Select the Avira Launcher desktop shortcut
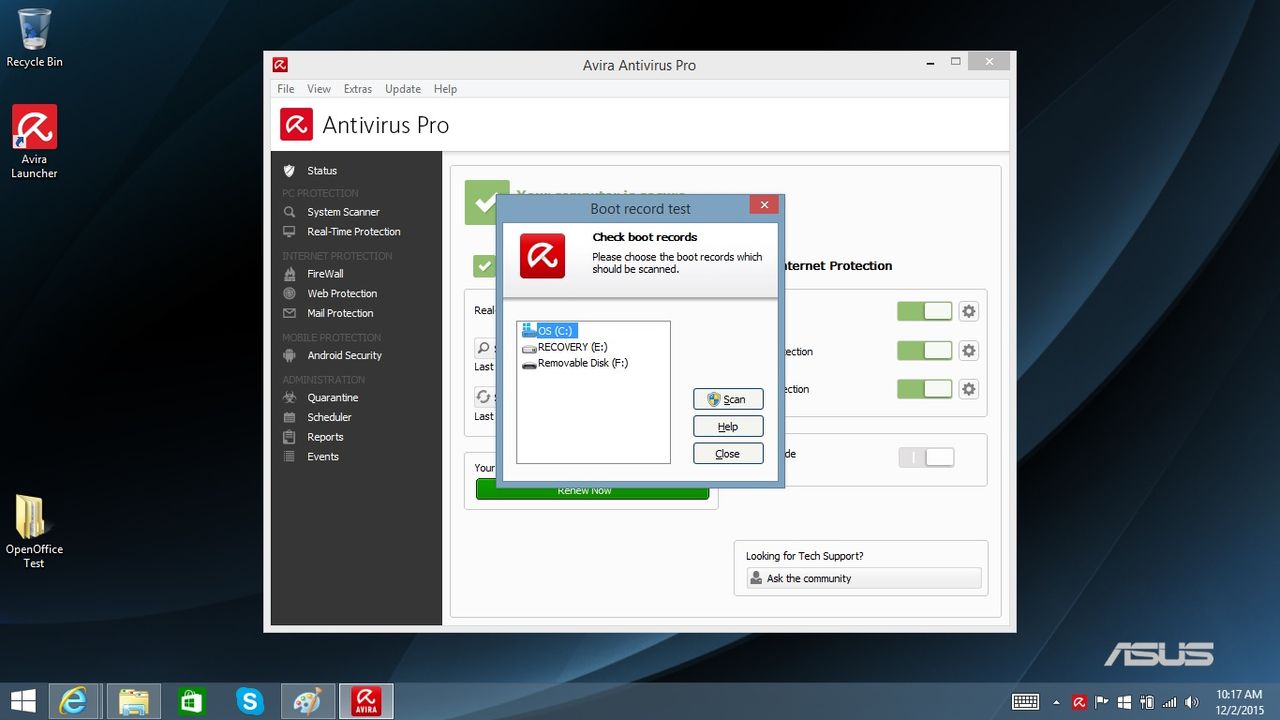Screen dimensions: 1280x720 click(x=34, y=142)
